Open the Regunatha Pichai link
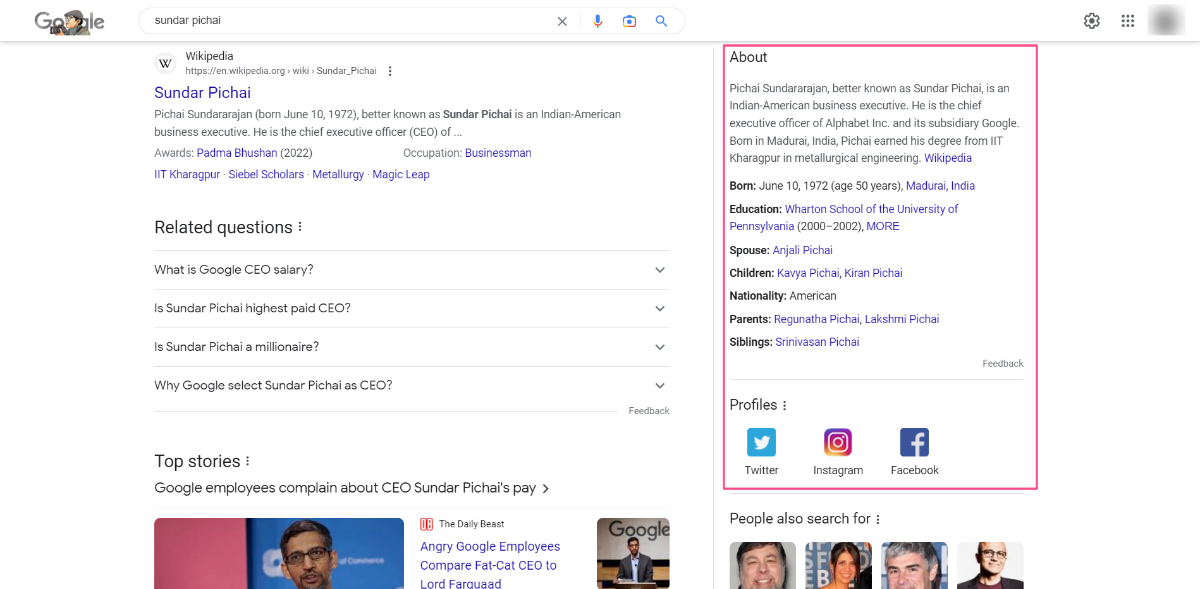1200x589 pixels. (817, 319)
